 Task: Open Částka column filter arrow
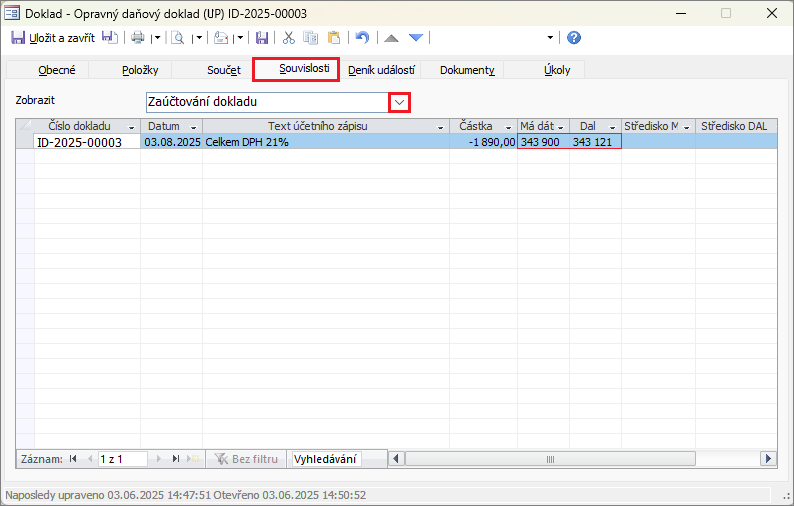pyautogui.click(x=509, y=127)
